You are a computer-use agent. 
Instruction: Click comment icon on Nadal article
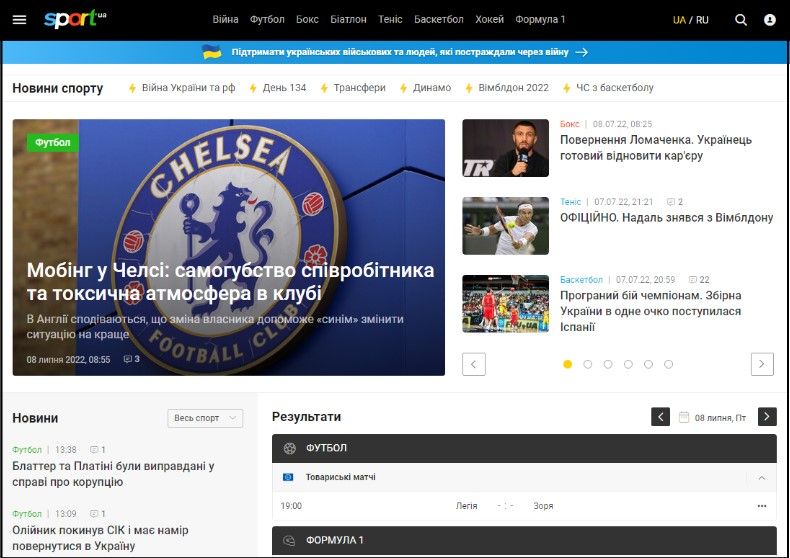click(671, 202)
